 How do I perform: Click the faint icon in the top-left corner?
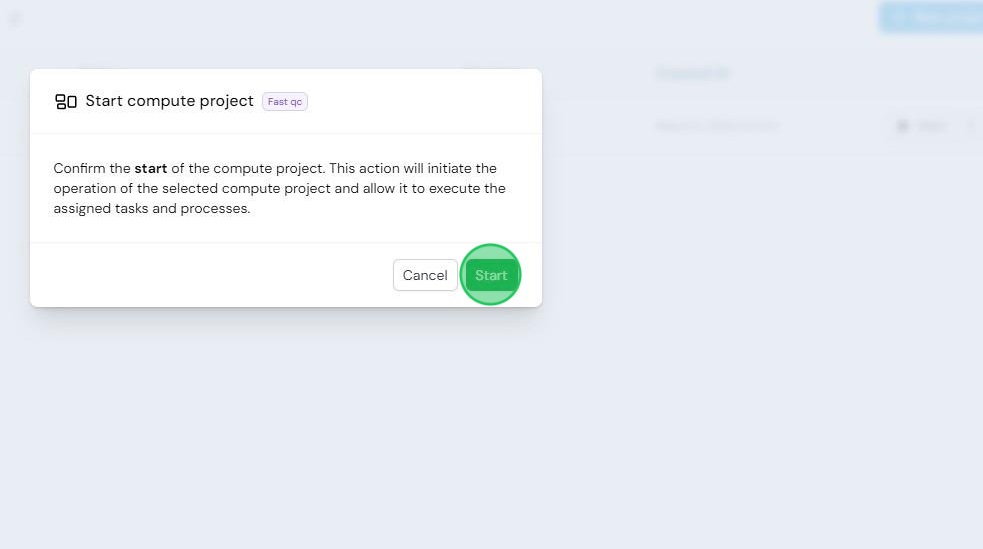[x=15, y=19]
